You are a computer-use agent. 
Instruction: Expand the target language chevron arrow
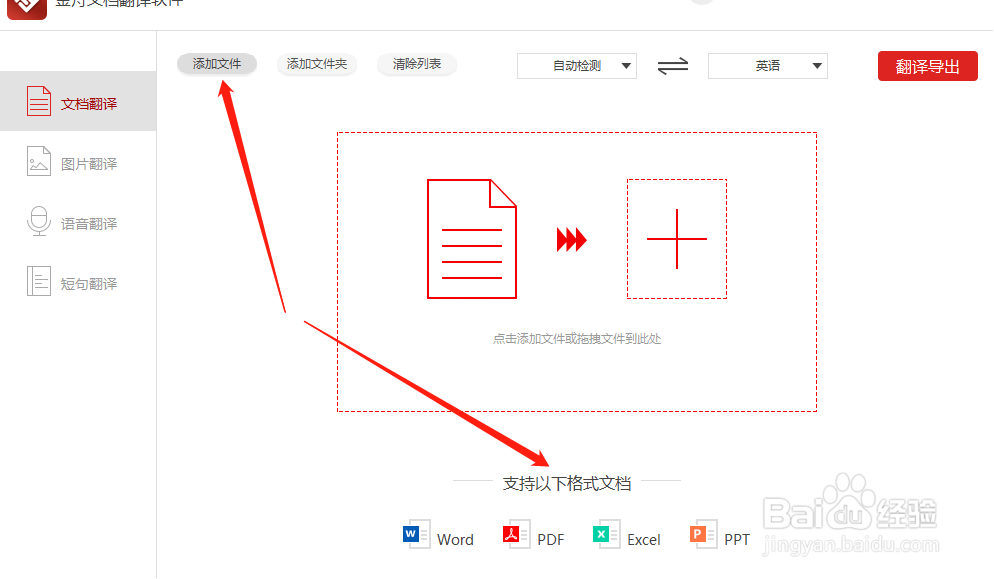coord(818,65)
